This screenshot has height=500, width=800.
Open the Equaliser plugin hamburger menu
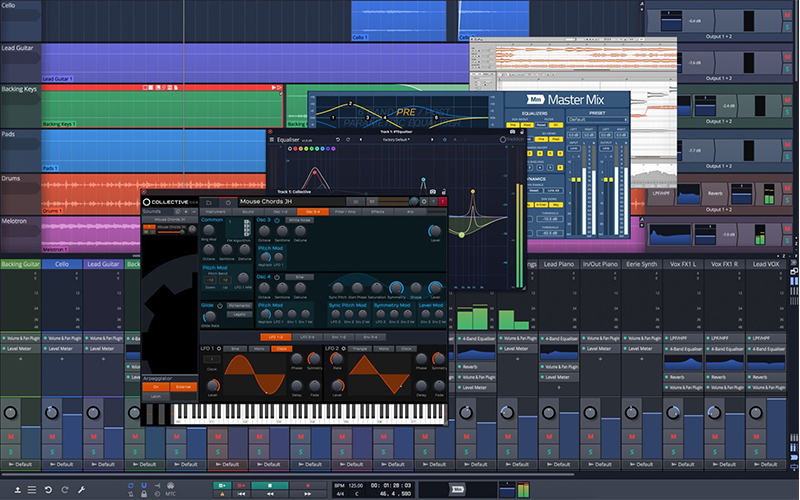(x=272, y=140)
